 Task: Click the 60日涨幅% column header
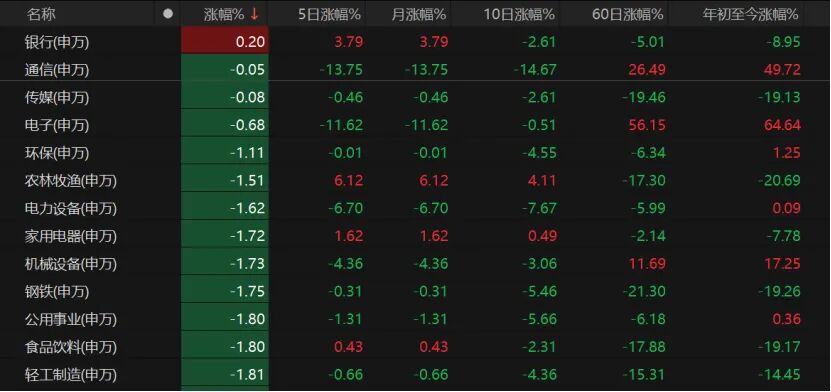627,14
